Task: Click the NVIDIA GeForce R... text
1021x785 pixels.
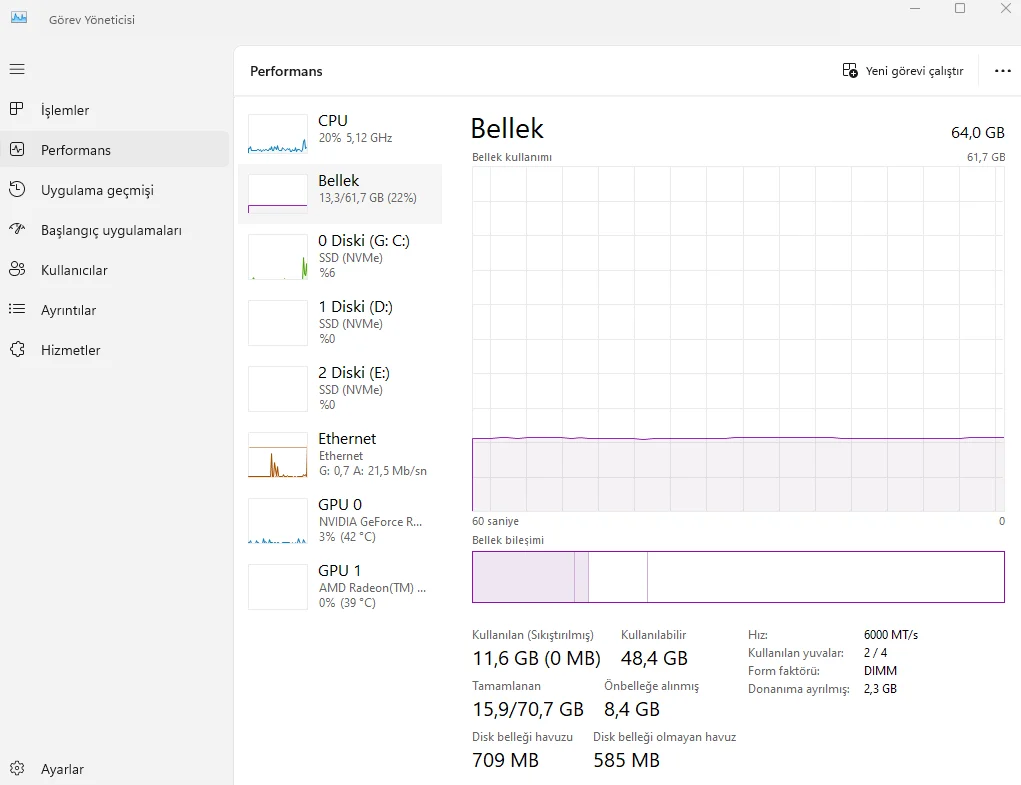Action: point(371,521)
